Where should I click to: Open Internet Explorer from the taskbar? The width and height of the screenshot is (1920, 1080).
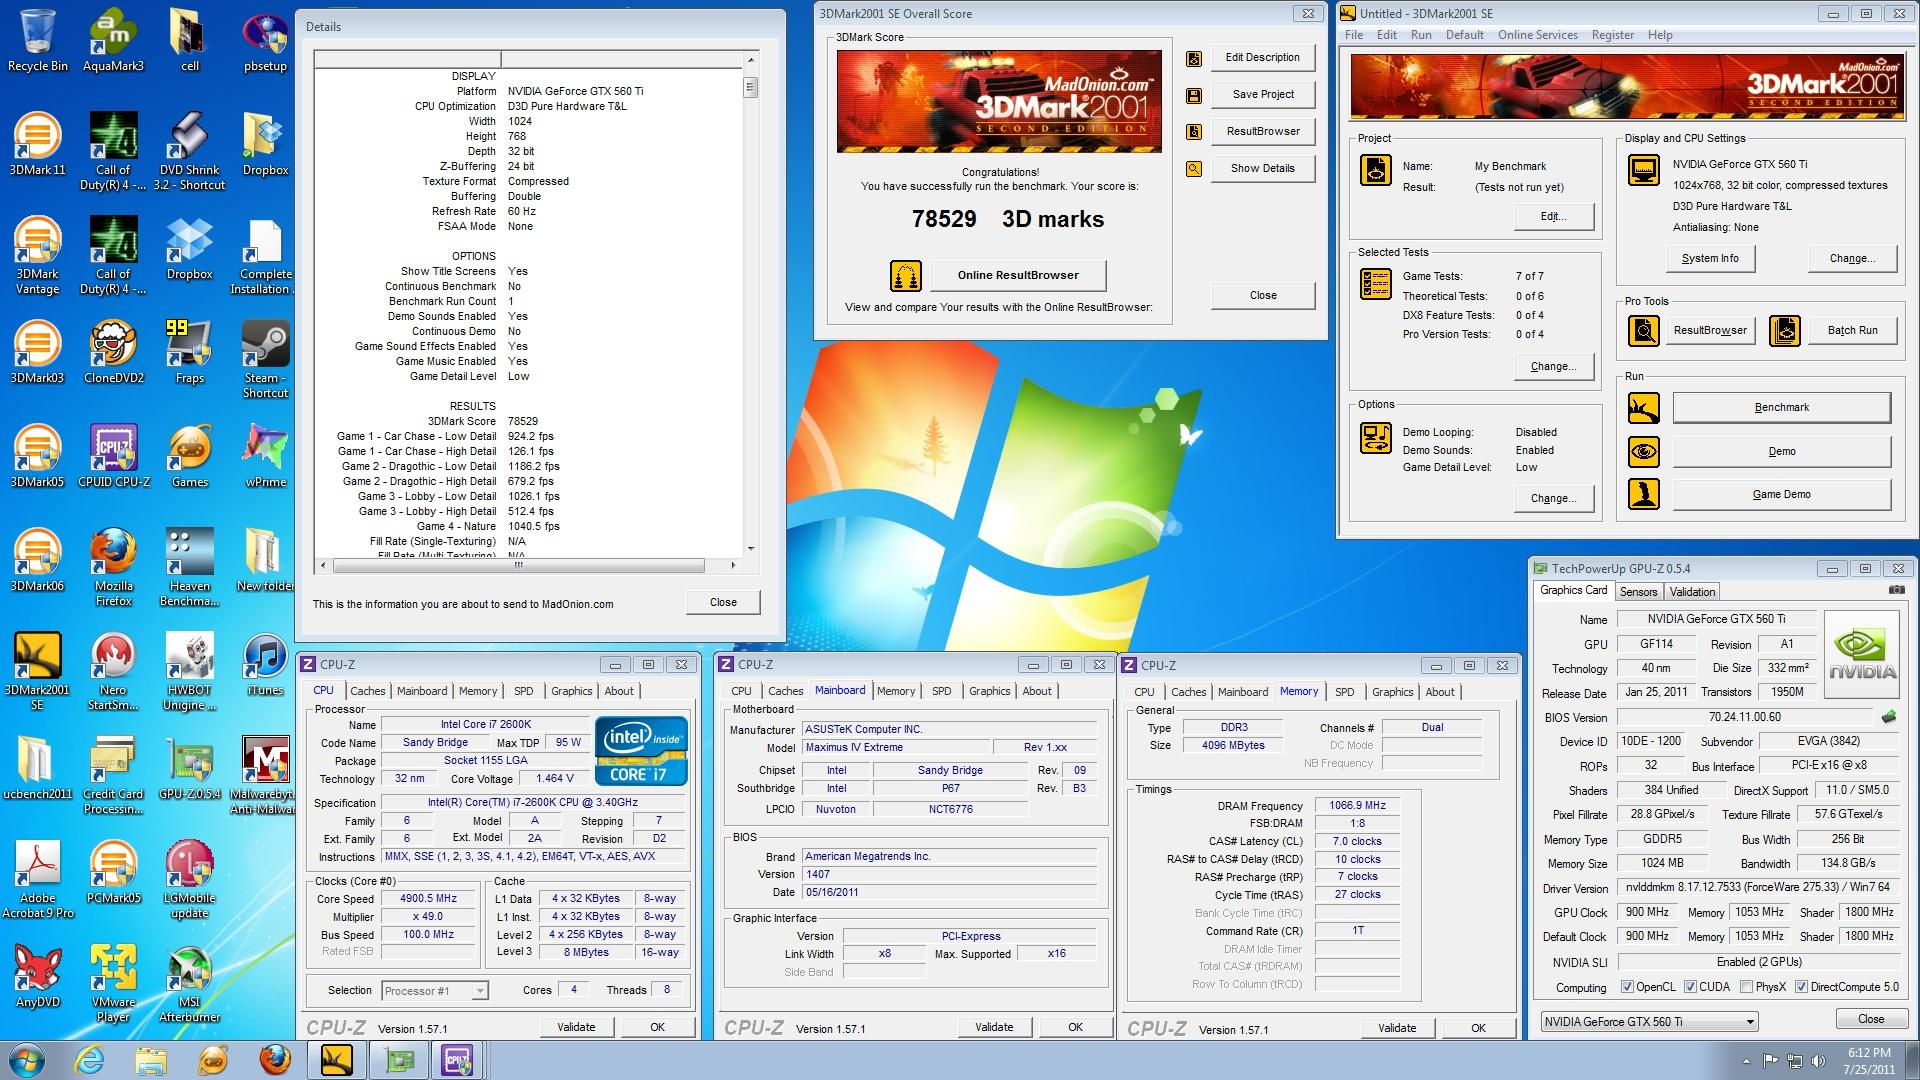(x=89, y=1060)
